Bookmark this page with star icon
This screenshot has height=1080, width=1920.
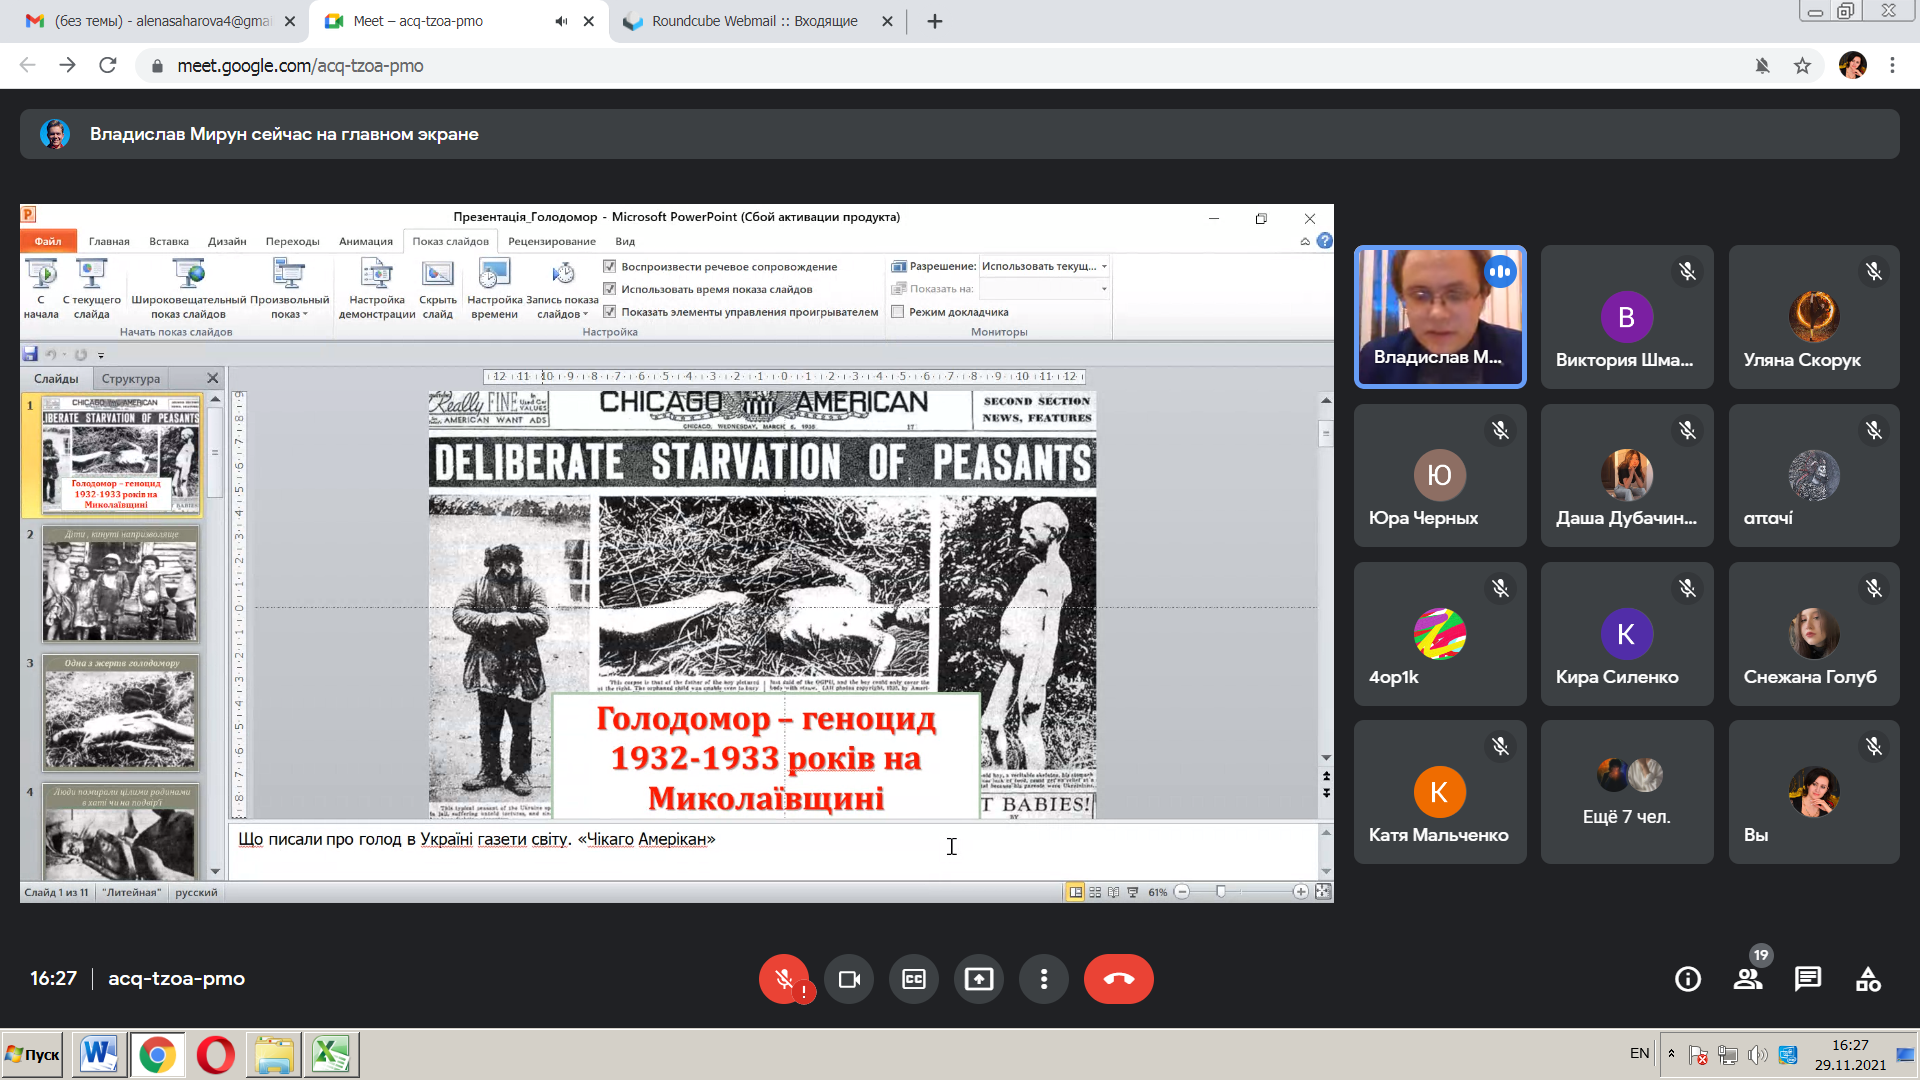click(x=1802, y=66)
